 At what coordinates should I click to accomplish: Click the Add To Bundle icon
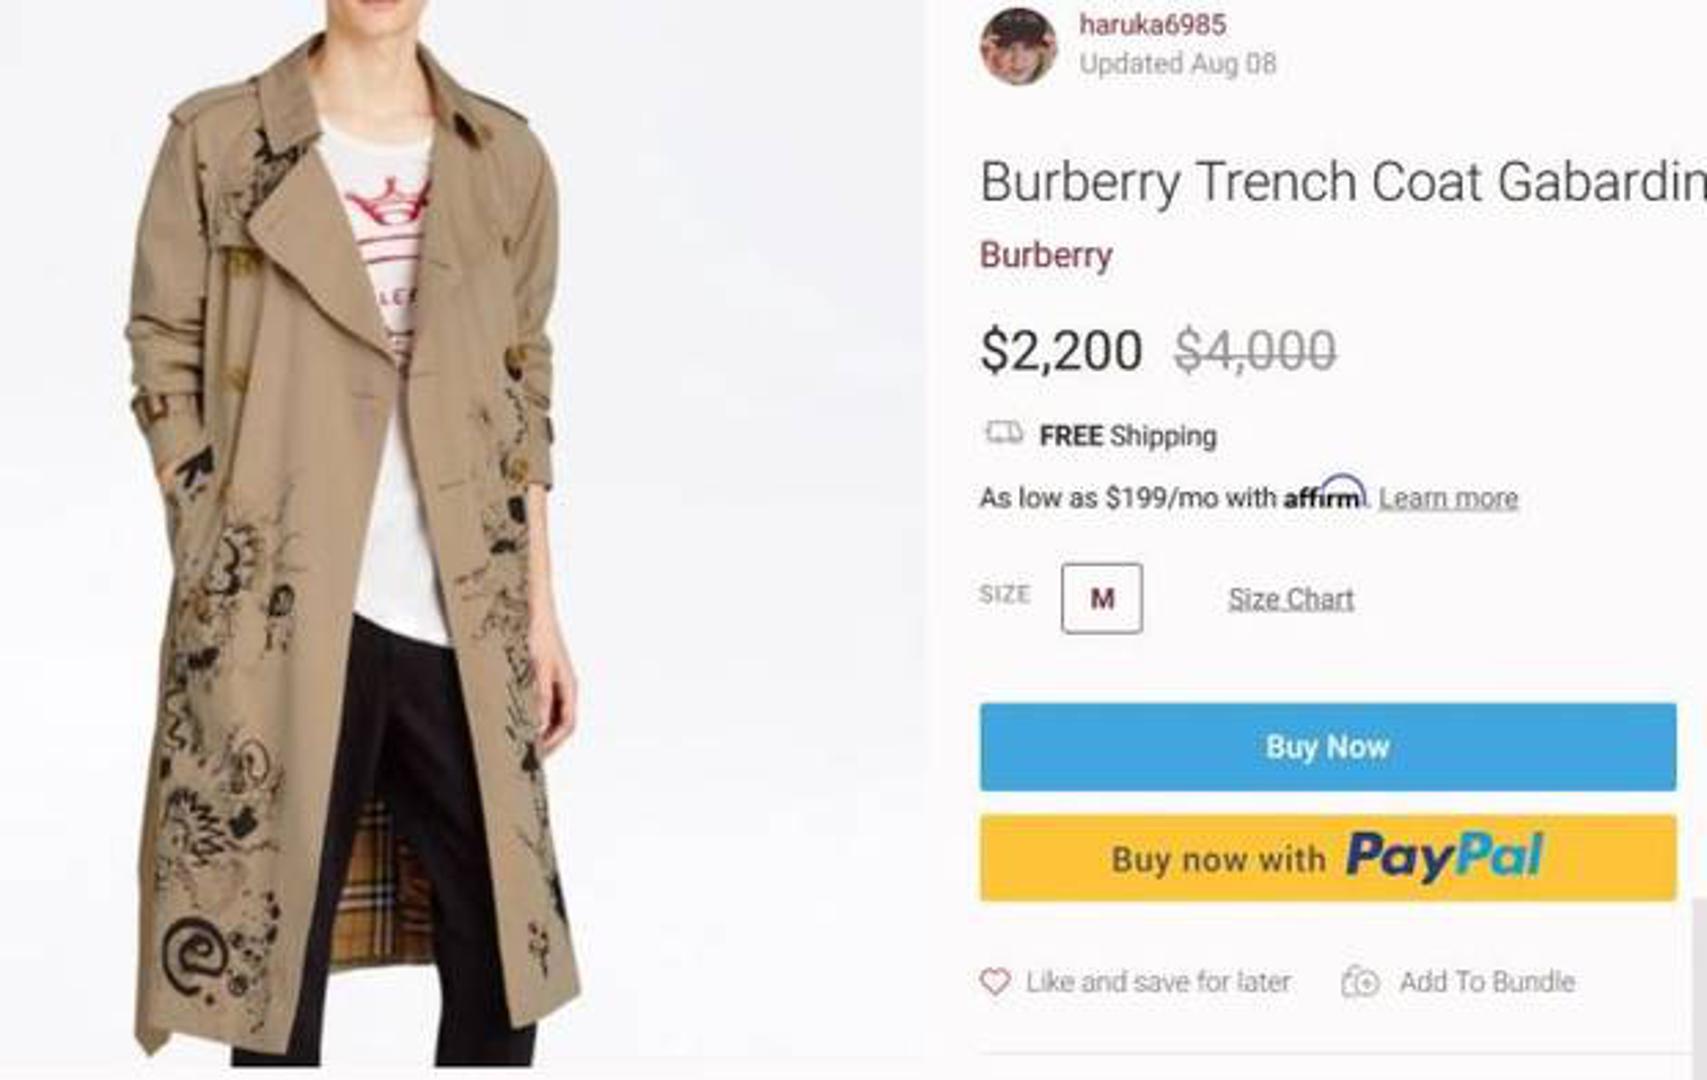(x=1360, y=981)
